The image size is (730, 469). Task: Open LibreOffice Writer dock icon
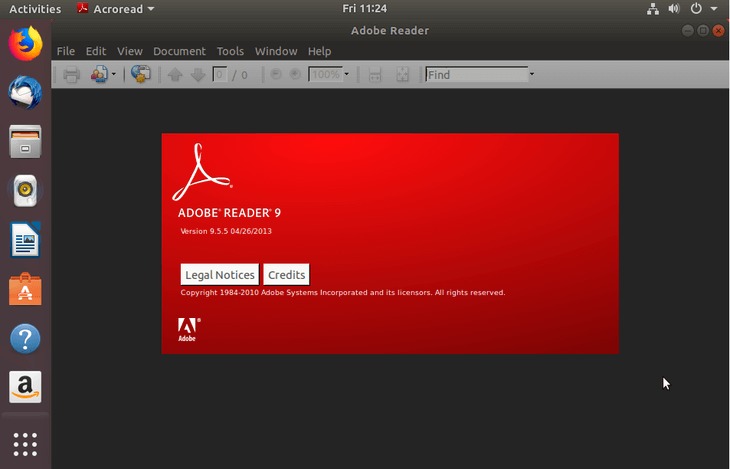25,240
